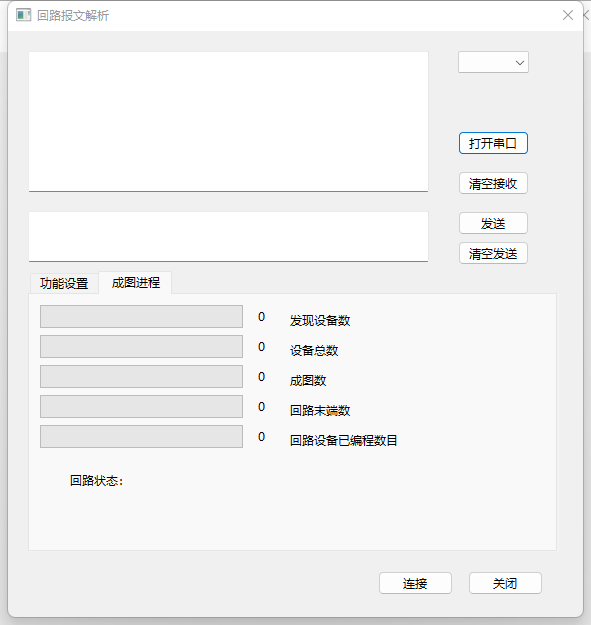Click the 设备总数 progress bar
The height and width of the screenshot is (625, 591).
[141, 346]
